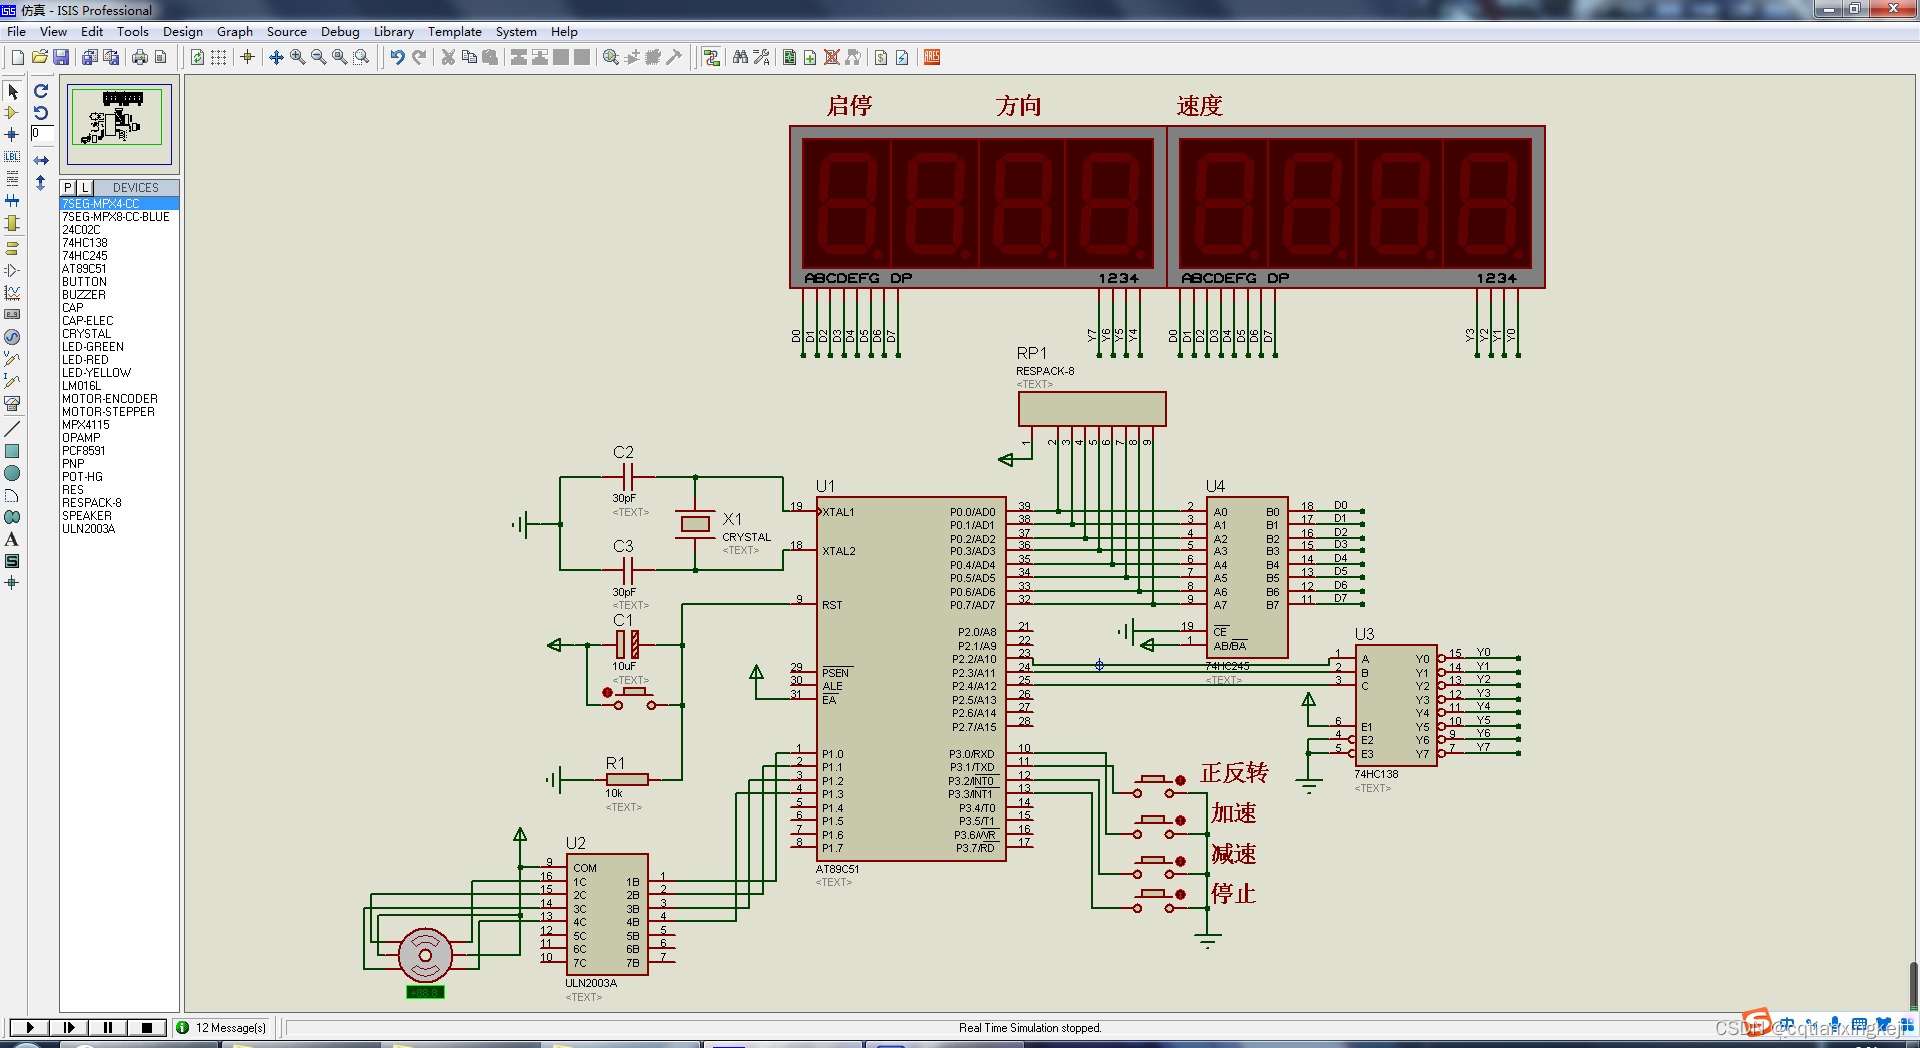
Task: Select the Virtual Instruments Mode tool
Action: (12, 403)
